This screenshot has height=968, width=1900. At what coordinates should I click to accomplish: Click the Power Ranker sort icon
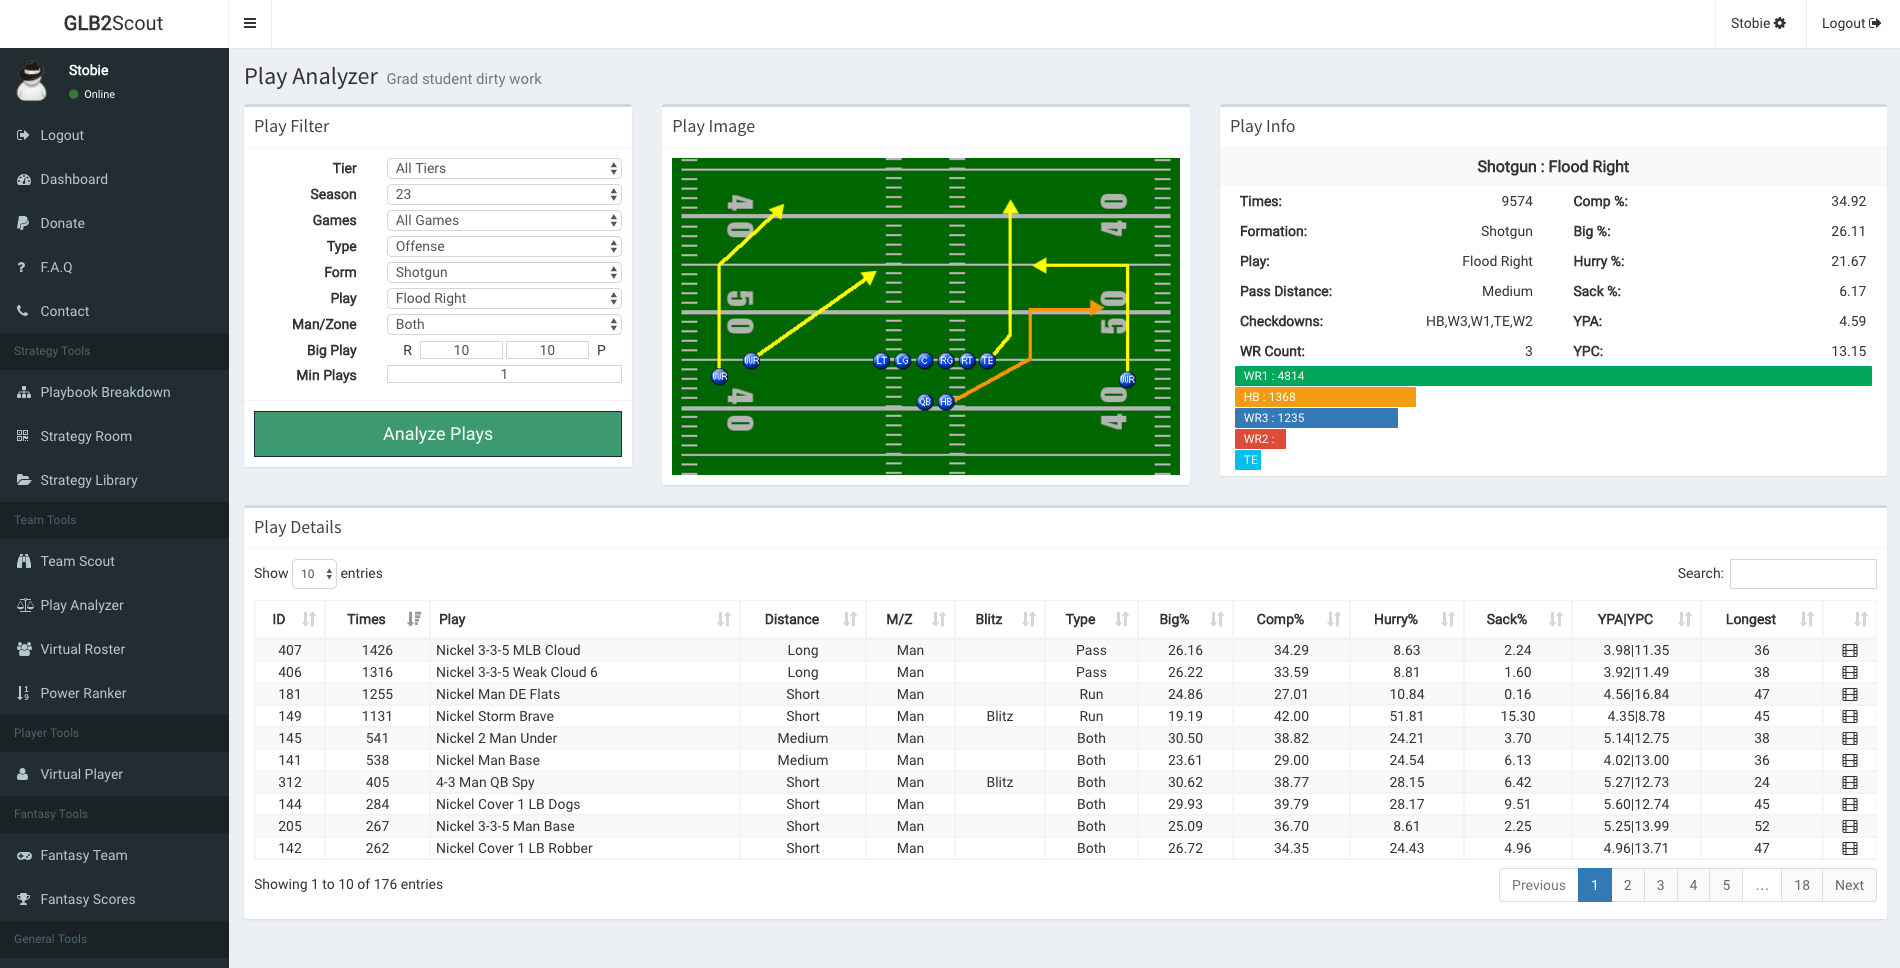[23, 693]
